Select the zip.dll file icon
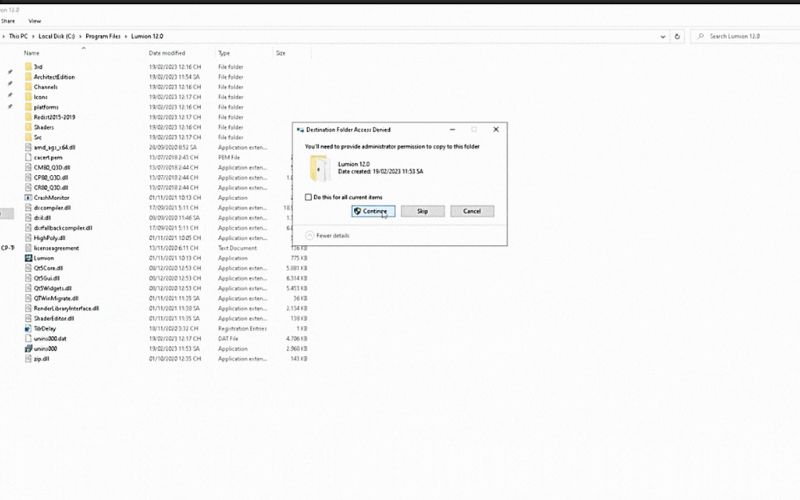Screen dimensions: 800x500 tap(29, 359)
